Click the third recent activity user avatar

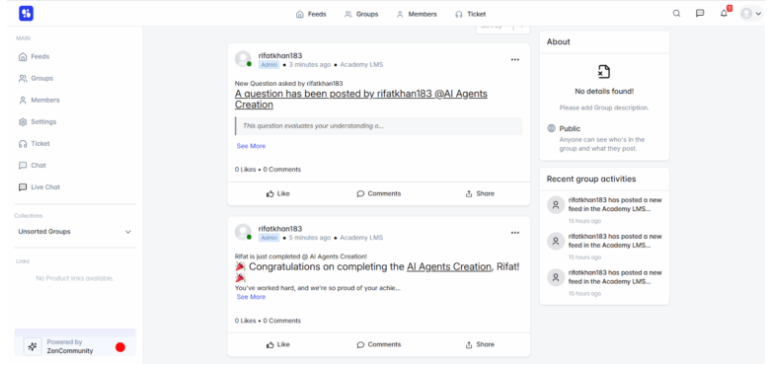point(556,277)
